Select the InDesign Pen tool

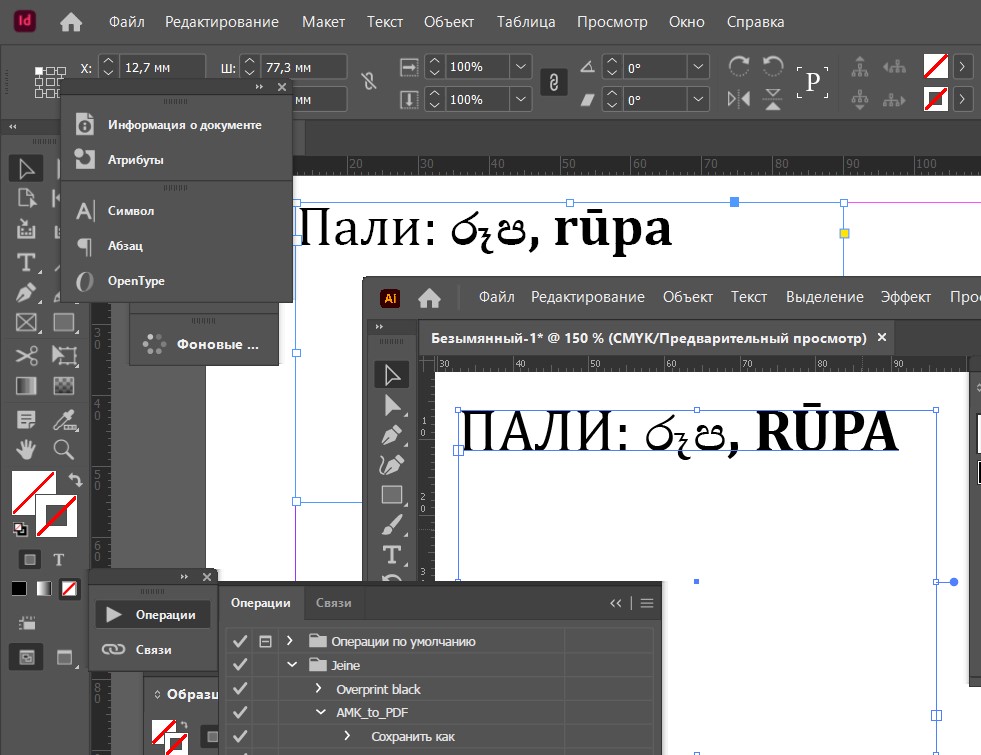tap(27, 294)
